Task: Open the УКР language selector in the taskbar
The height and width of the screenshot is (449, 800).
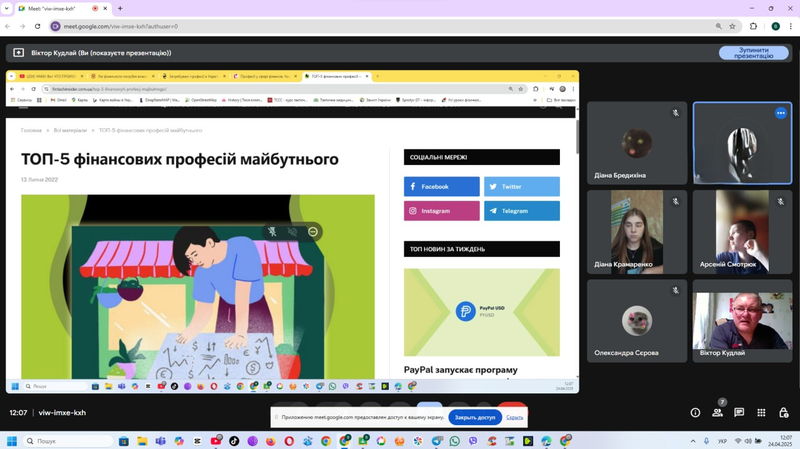Action: tap(722, 441)
